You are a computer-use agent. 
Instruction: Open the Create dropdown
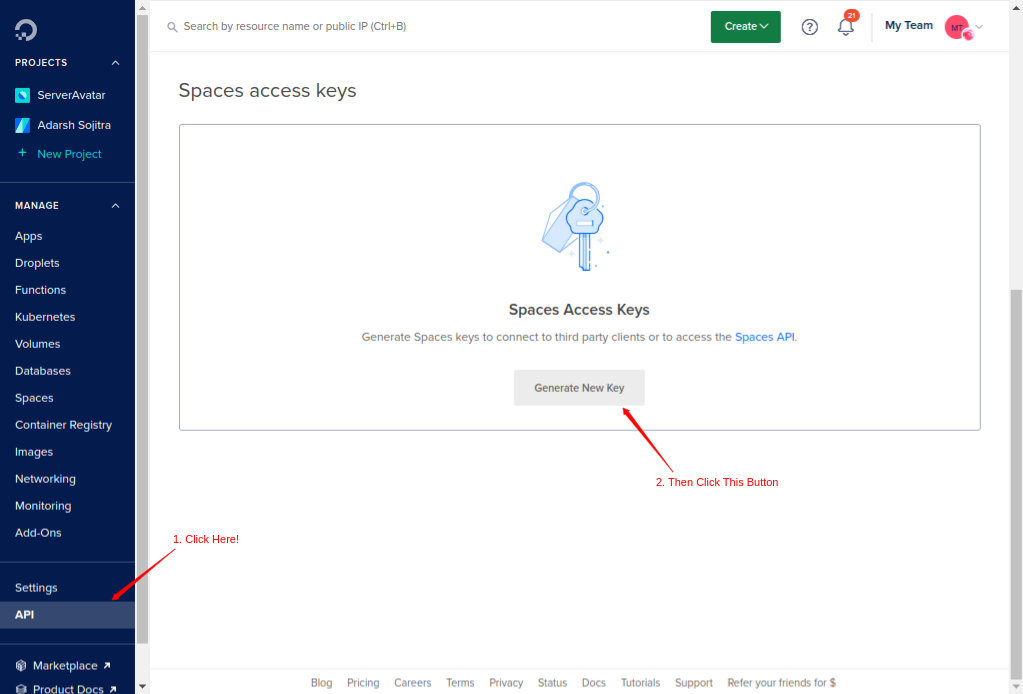pos(746,27)
